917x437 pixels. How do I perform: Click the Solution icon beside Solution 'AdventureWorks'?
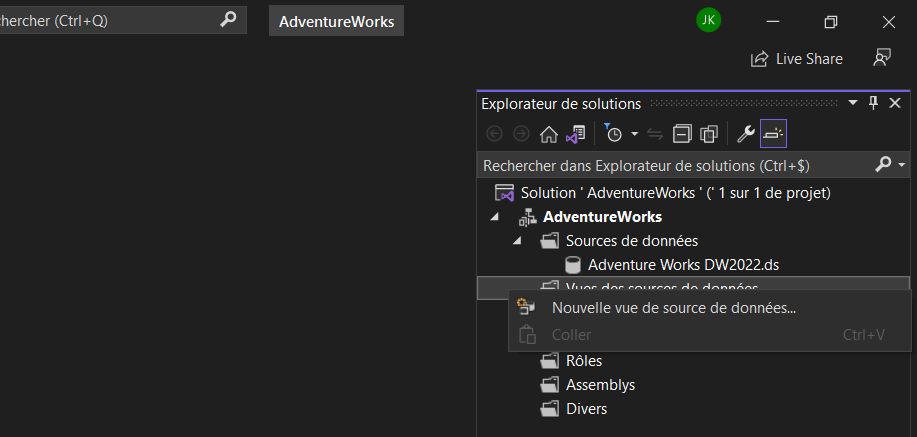click(505, 192)
